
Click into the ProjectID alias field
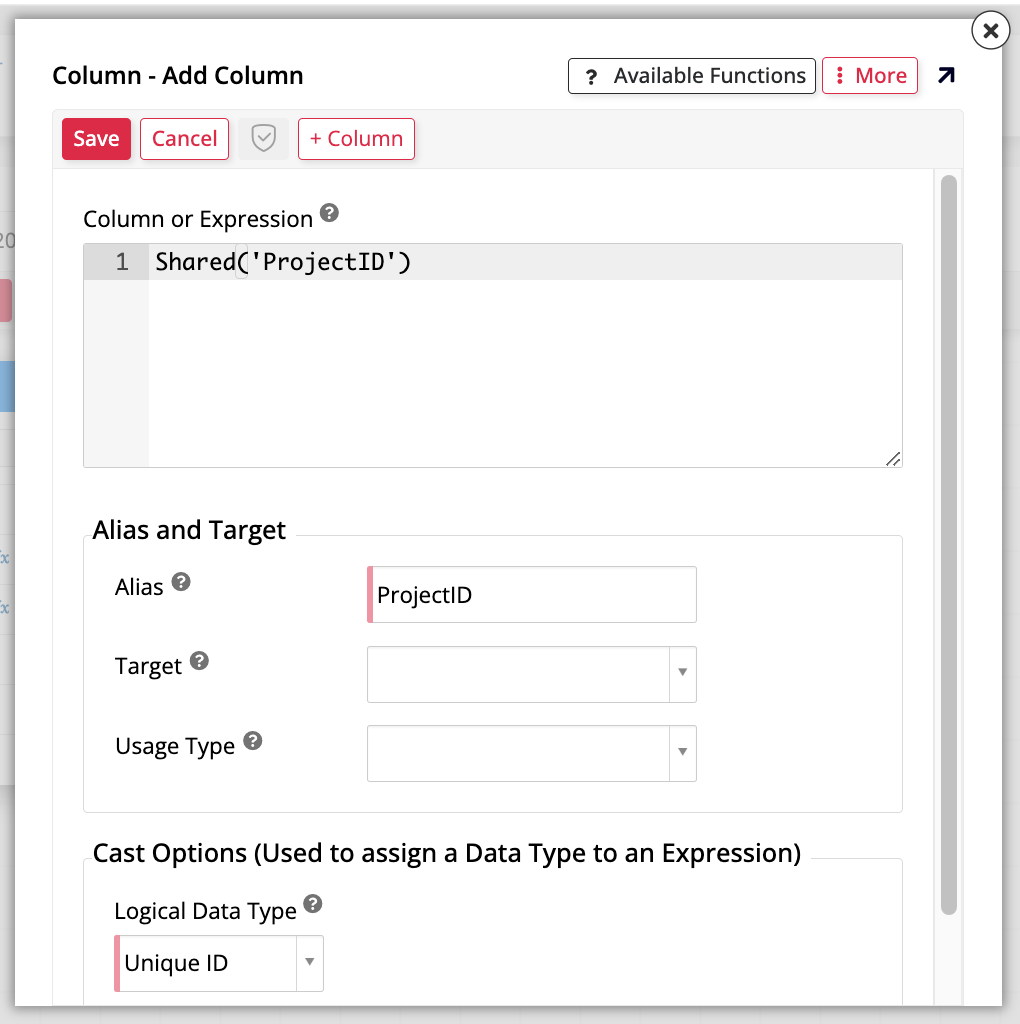[x=532, y=595]
